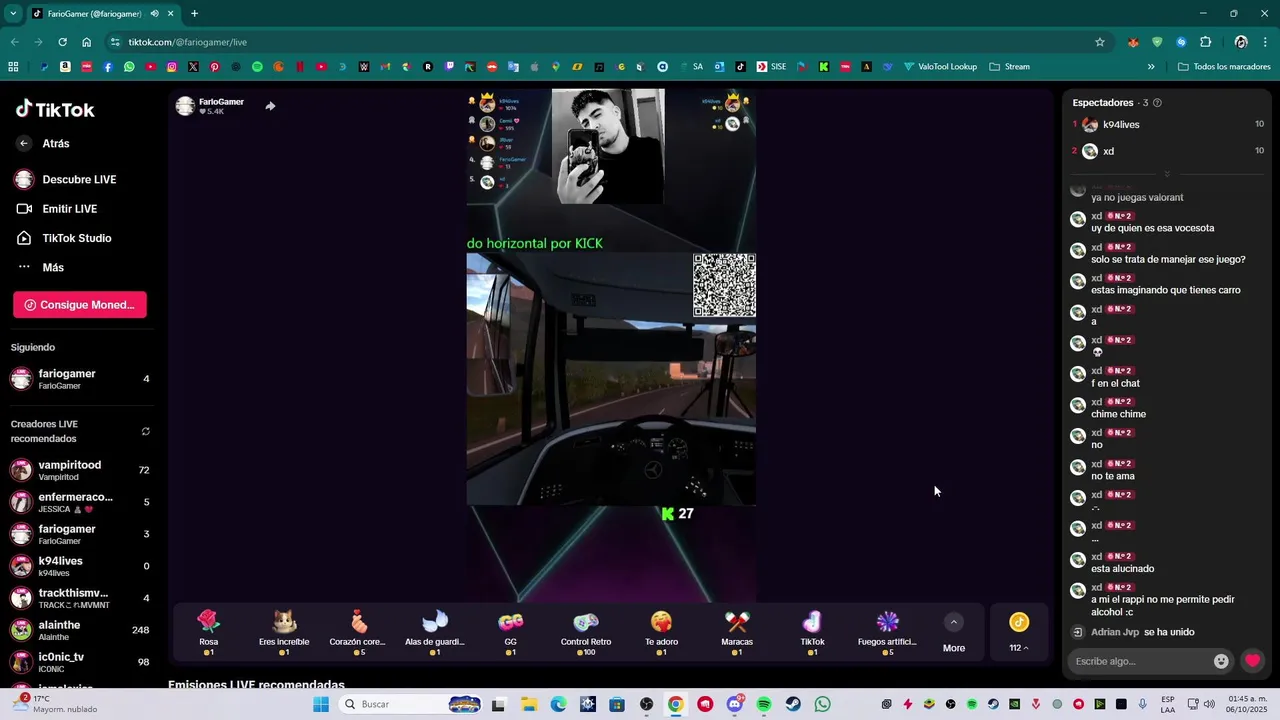Open the Stream bookmarks folder
This screenshot has height=720, width=1280.
coord(1009,67)
